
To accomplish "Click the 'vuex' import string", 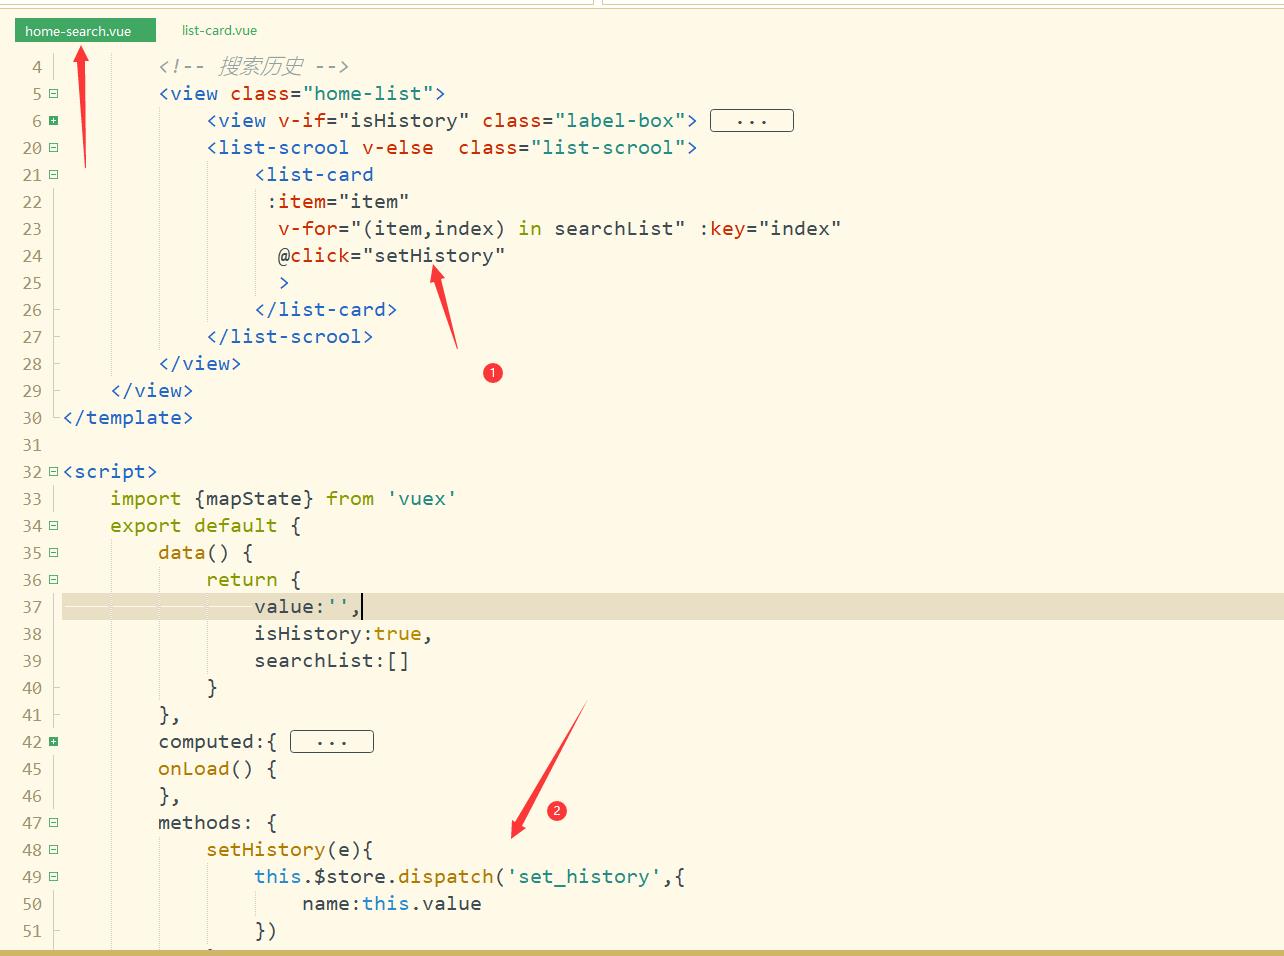I will (x=422, y=499).
